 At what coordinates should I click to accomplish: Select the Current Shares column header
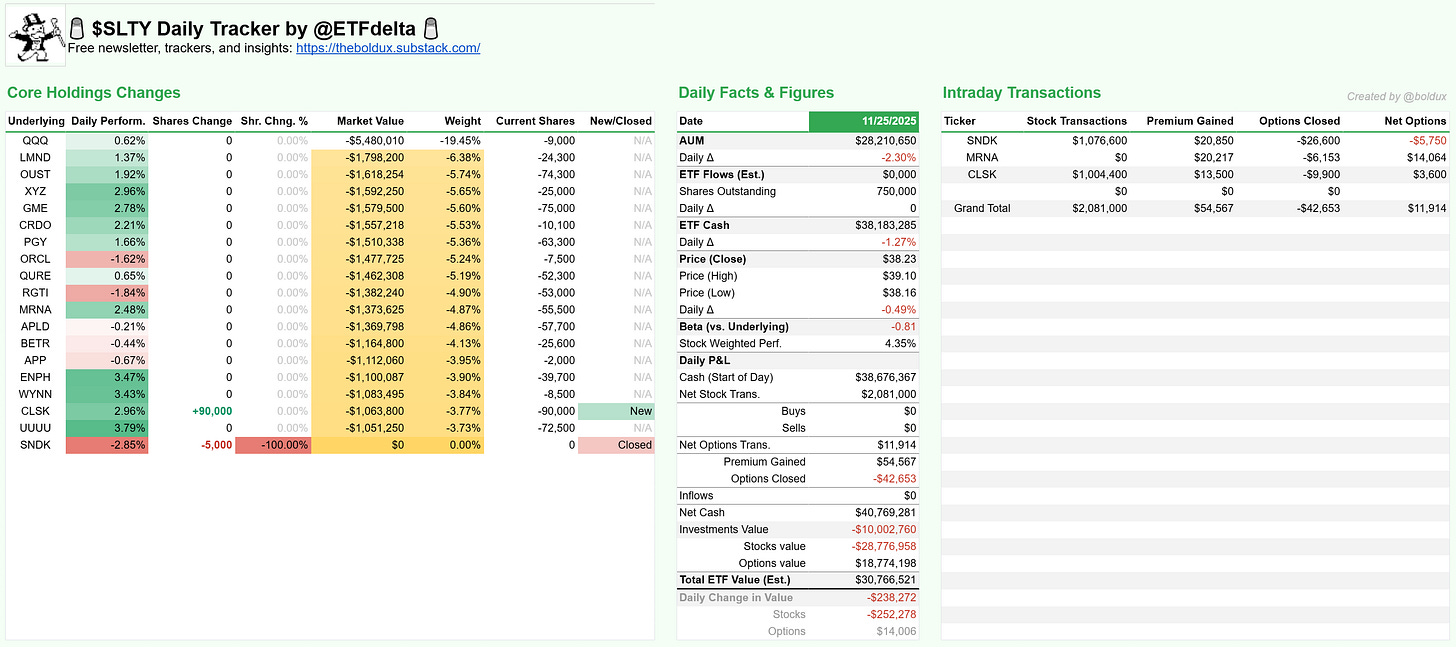click(x=535, y=121)
